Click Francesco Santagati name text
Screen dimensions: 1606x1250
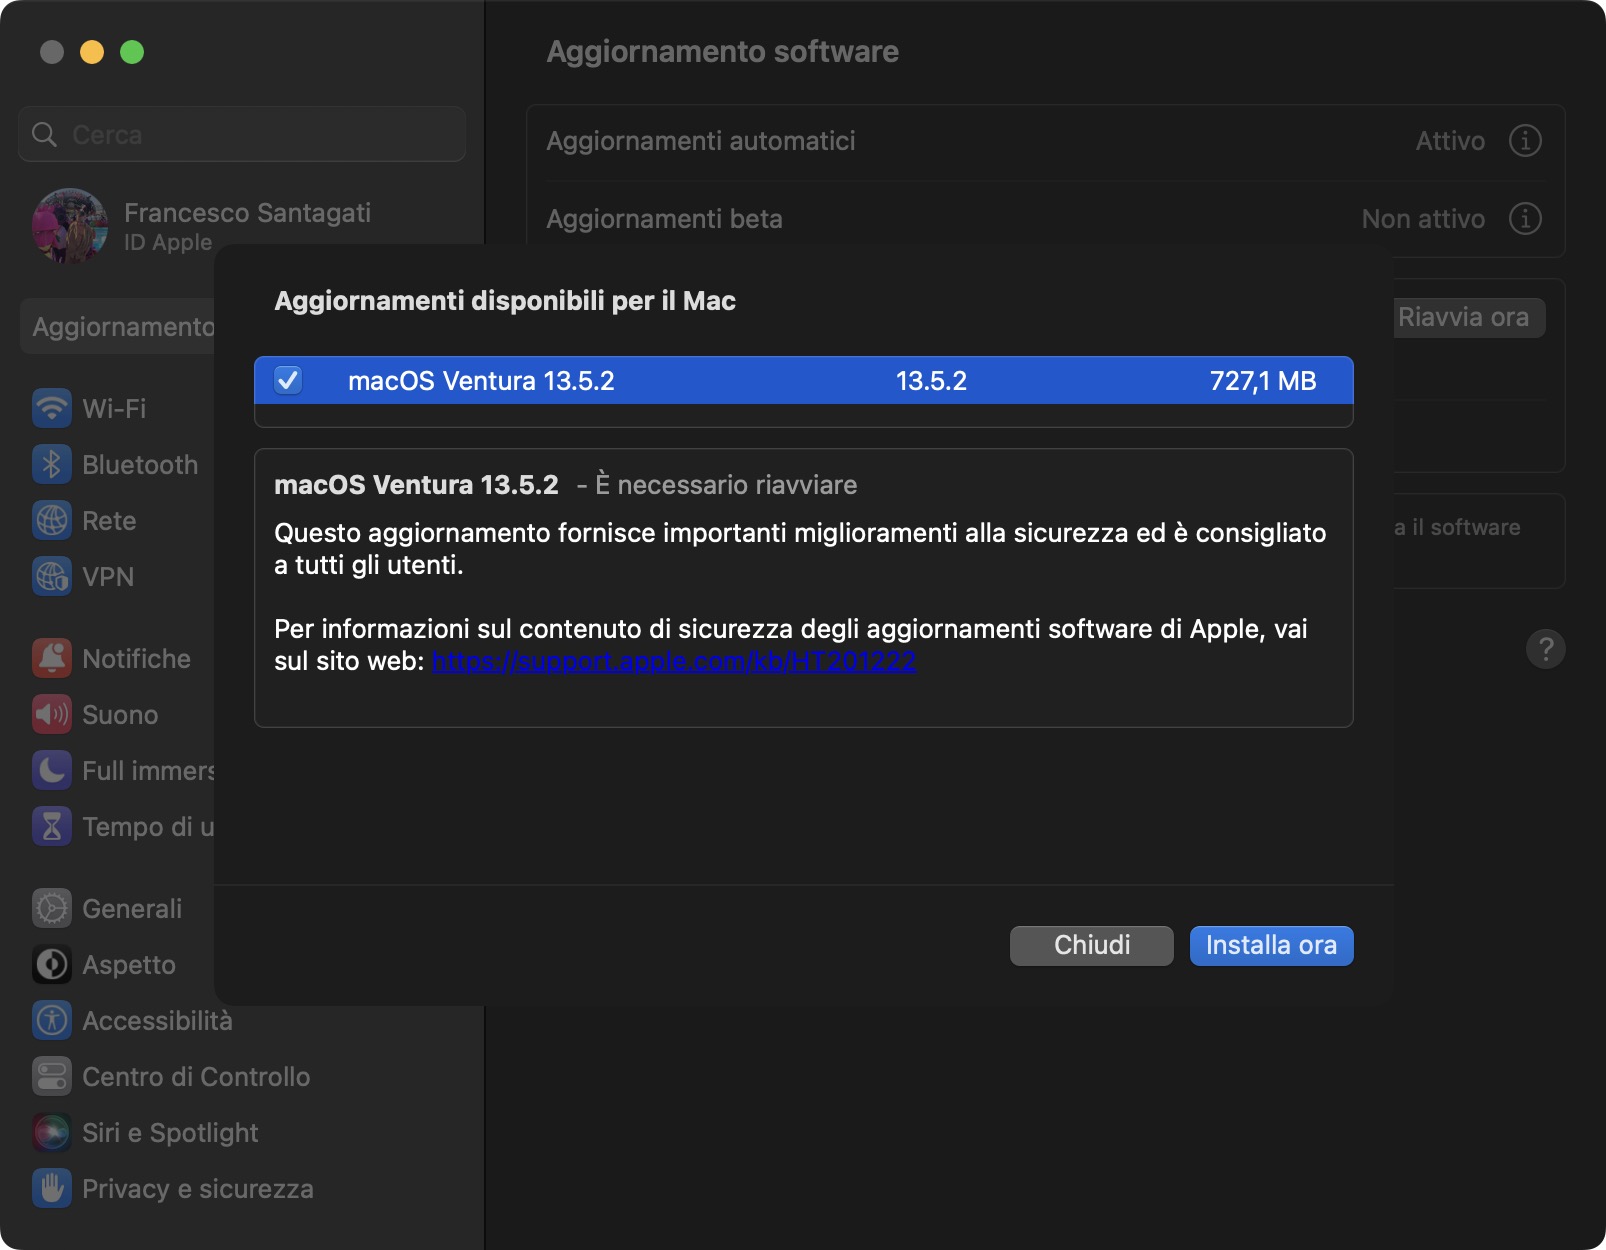tap(247, 213)
